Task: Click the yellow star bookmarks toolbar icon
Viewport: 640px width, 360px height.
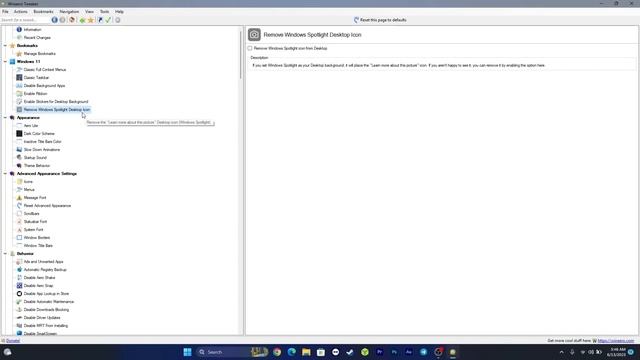Action: 91,20
